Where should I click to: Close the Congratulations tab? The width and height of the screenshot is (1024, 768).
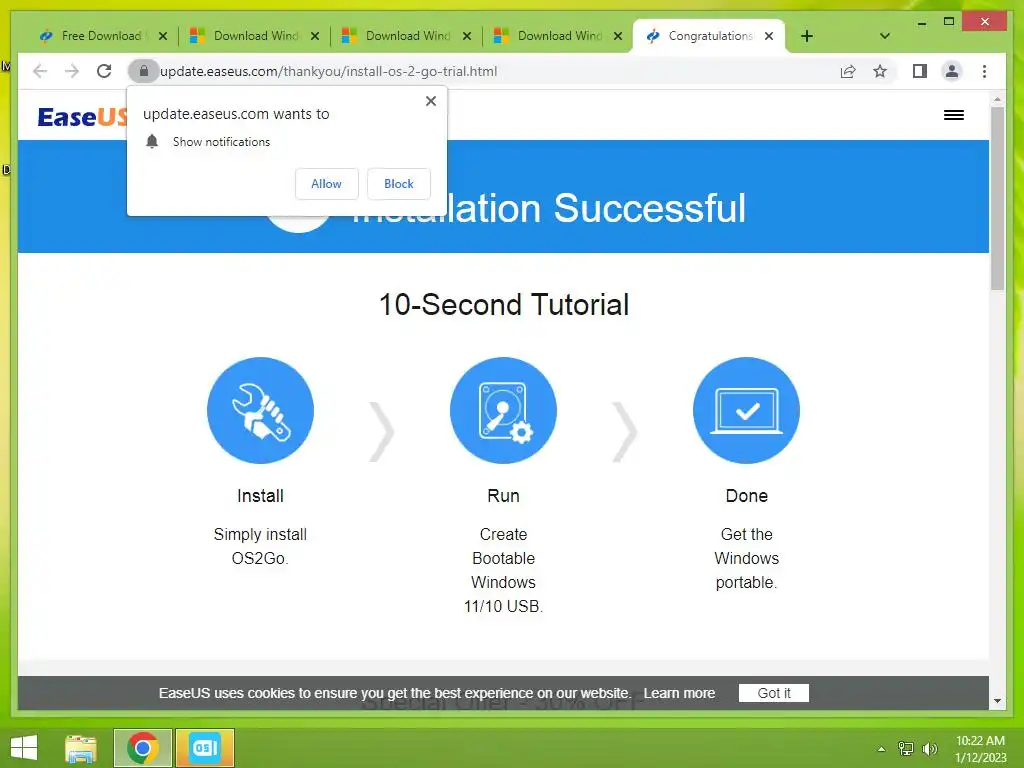pos(769,36)
